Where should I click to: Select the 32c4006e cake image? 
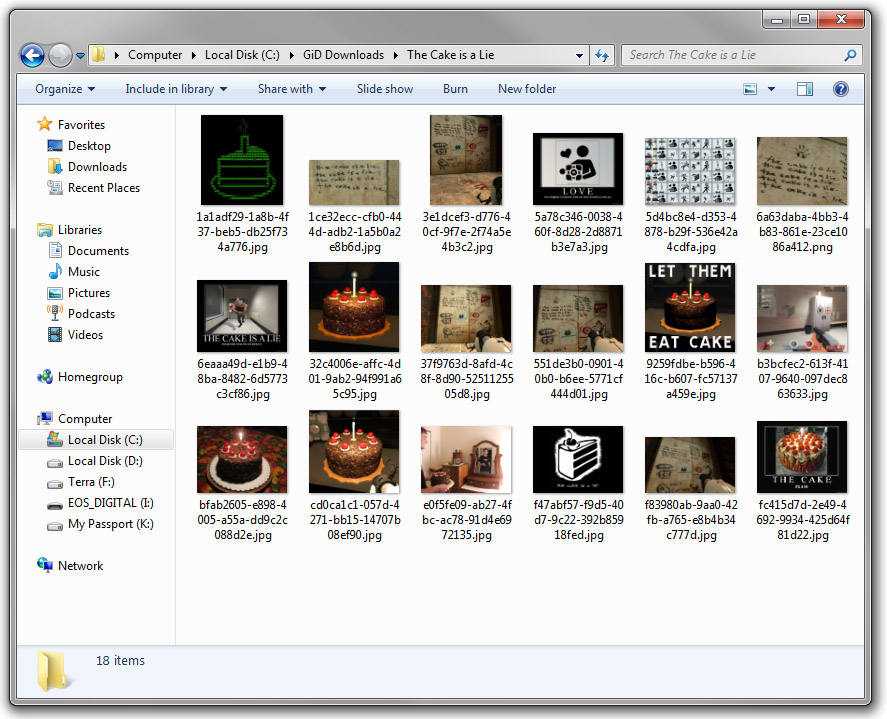point(354,307)
